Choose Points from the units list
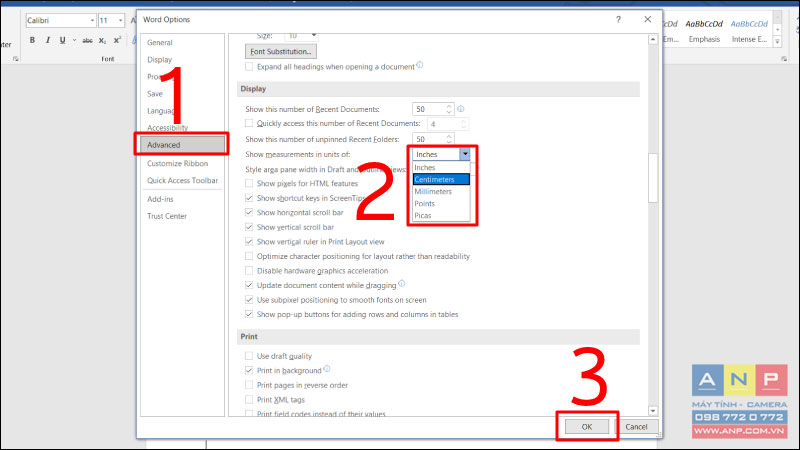The height and width of the screenshot is (450, 800). pyautogui.click(x=441, y=203)
